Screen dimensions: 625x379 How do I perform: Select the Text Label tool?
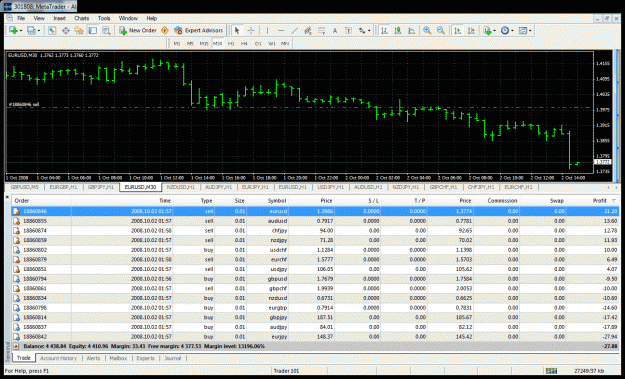(348, 30)
